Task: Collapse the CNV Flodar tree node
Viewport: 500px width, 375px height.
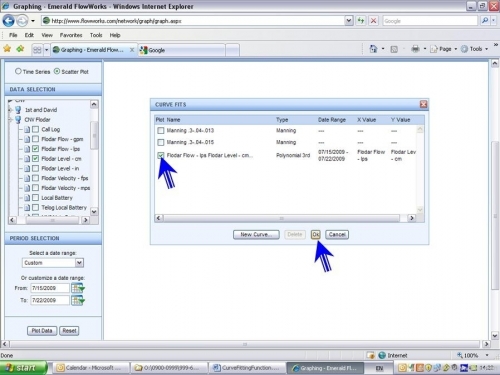Action: [10, 119]
